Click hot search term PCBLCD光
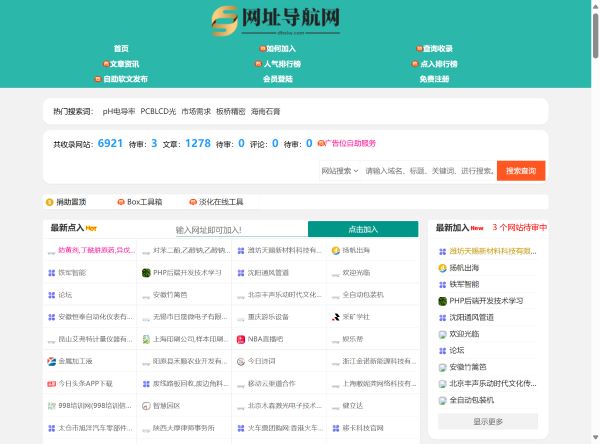This screenshot has height=444, width=600. (158, 111)
